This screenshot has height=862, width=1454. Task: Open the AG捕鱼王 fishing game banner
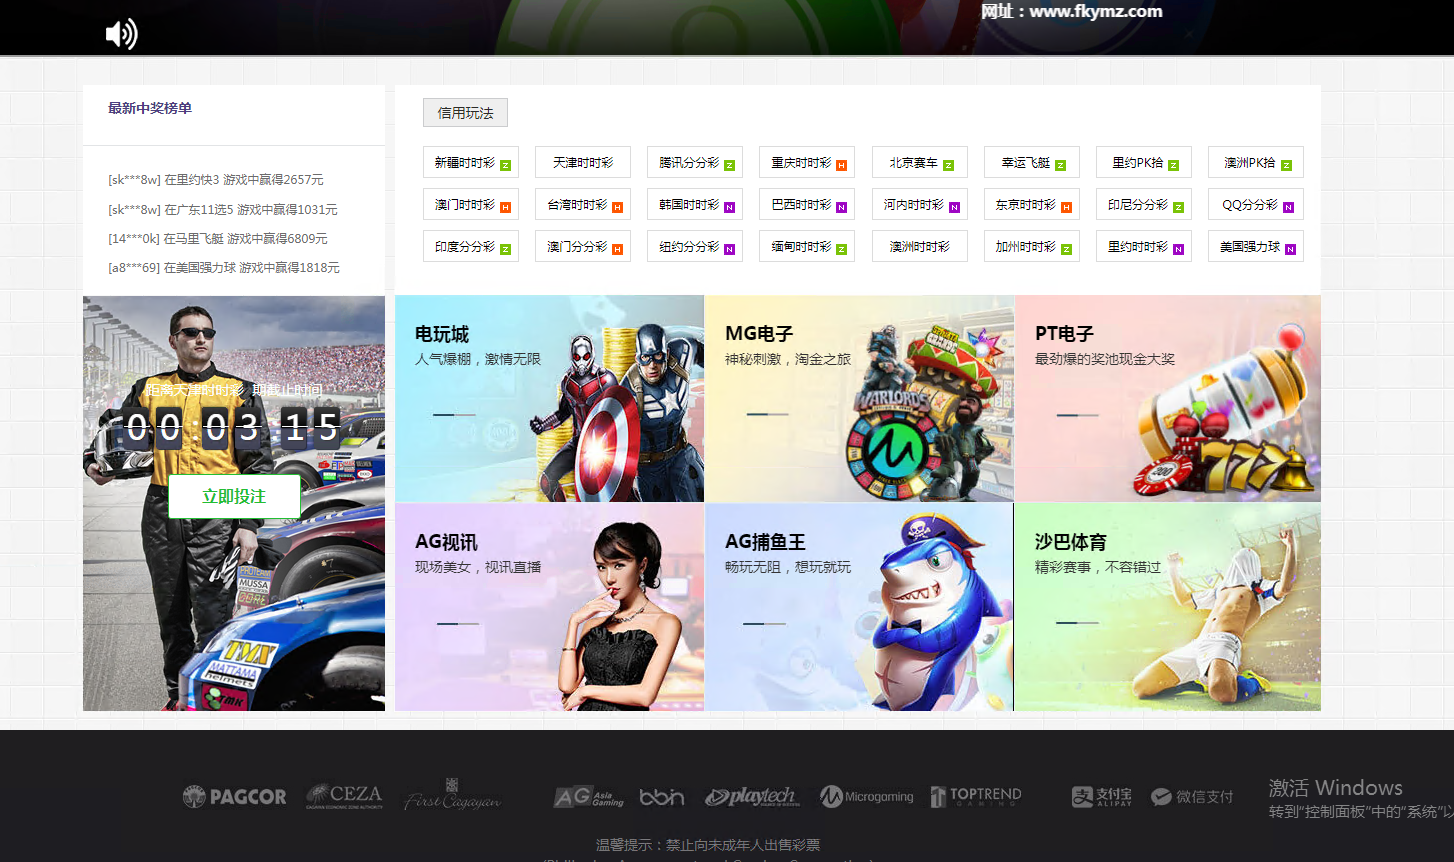[x=859, y=607]
